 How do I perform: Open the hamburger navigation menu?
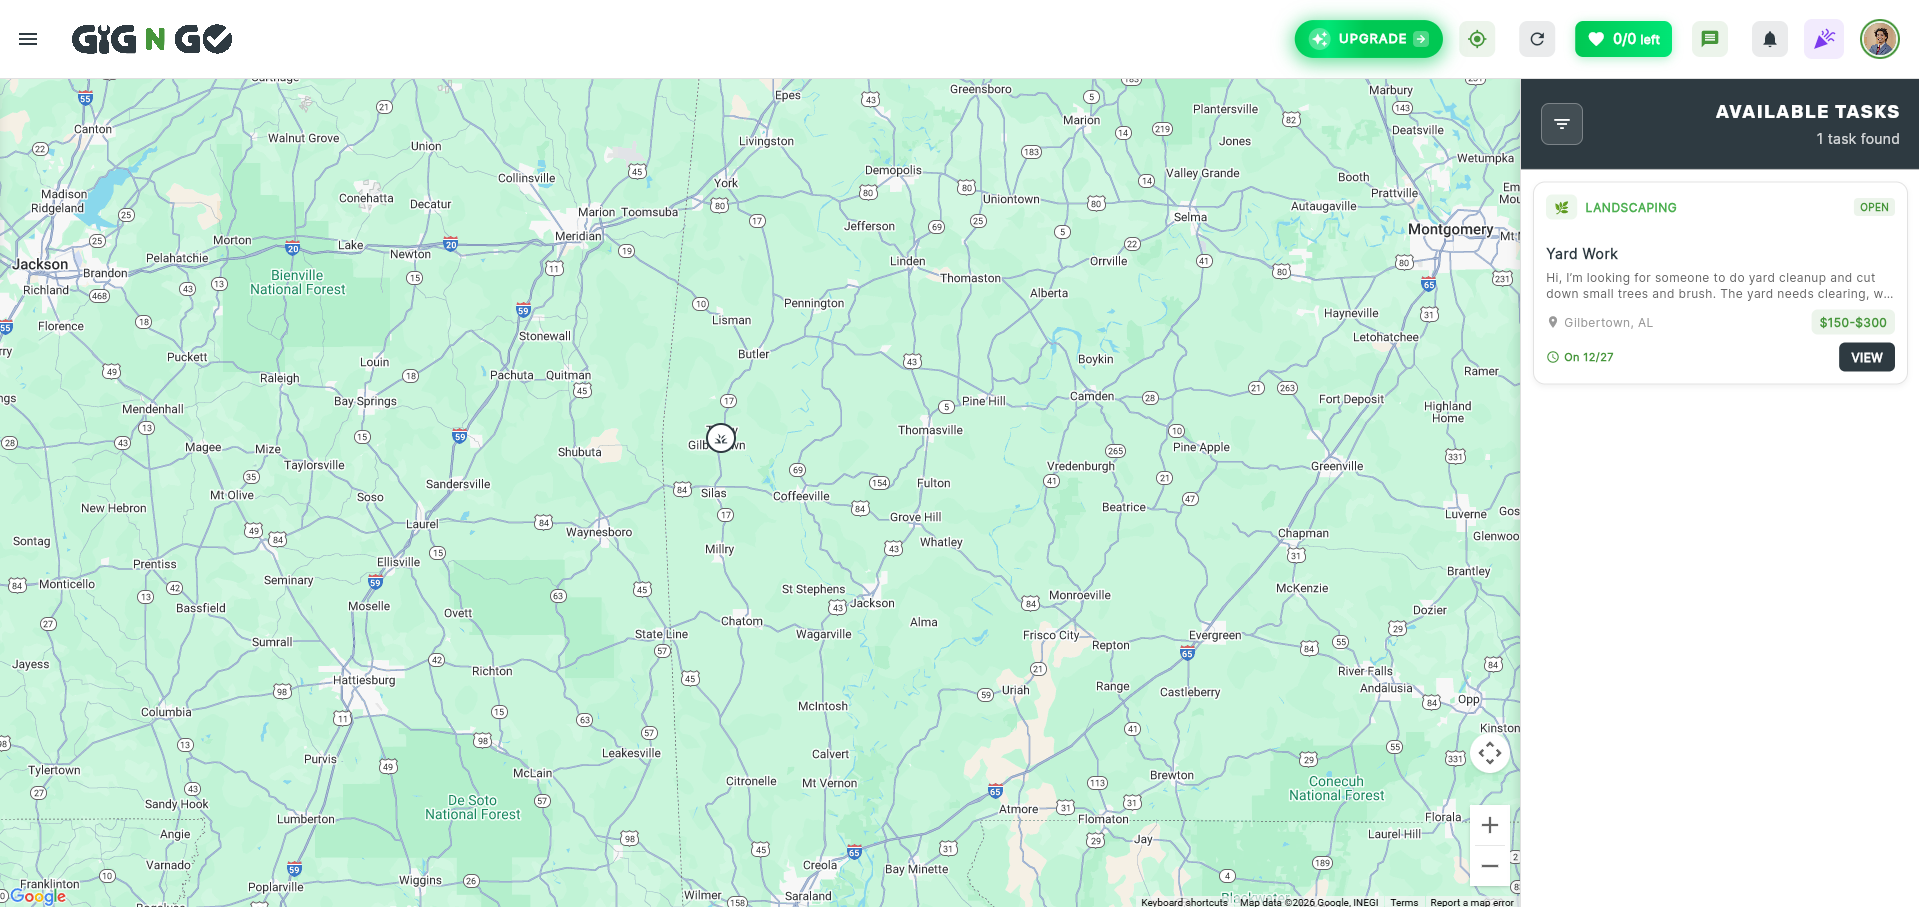28,39
